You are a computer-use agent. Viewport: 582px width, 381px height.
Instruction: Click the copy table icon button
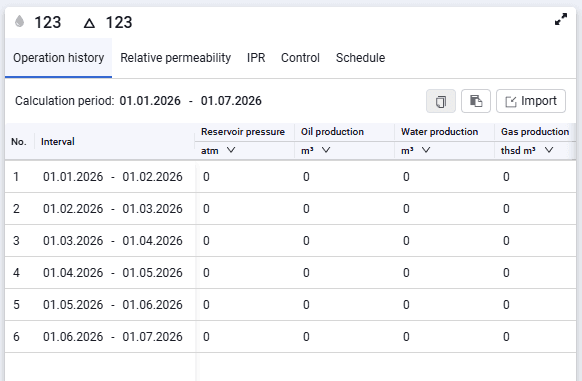click(441, 101)
